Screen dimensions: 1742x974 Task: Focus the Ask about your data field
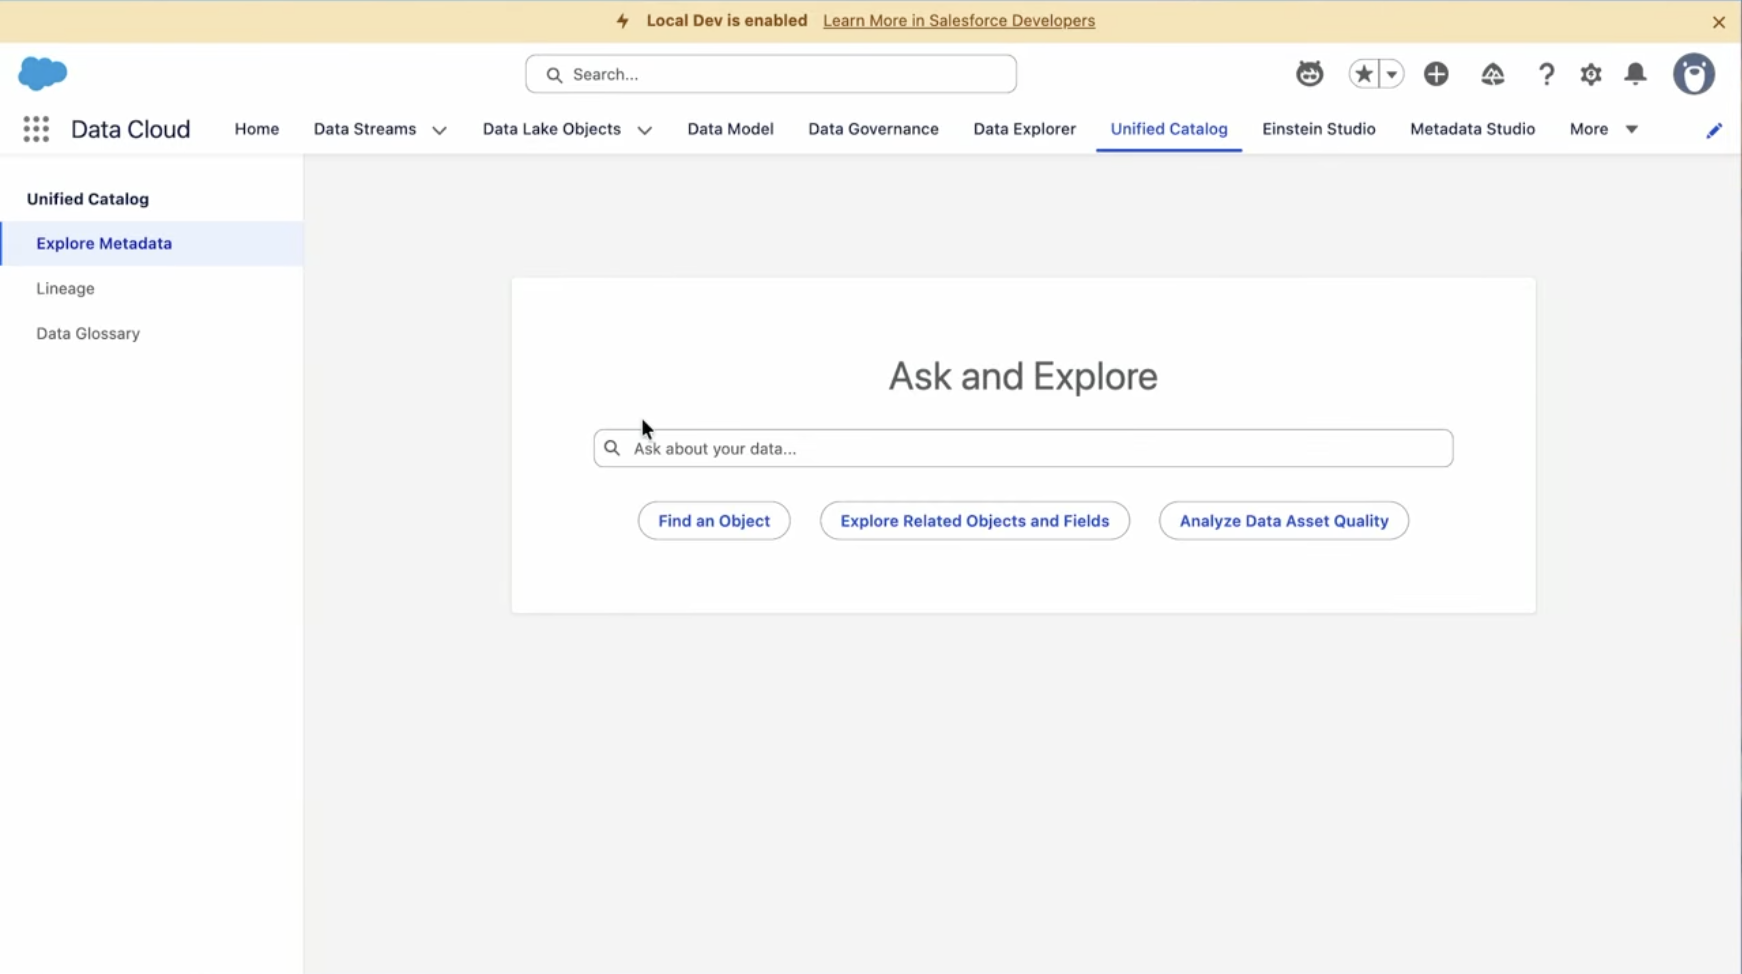click(x=1030, y=449)
